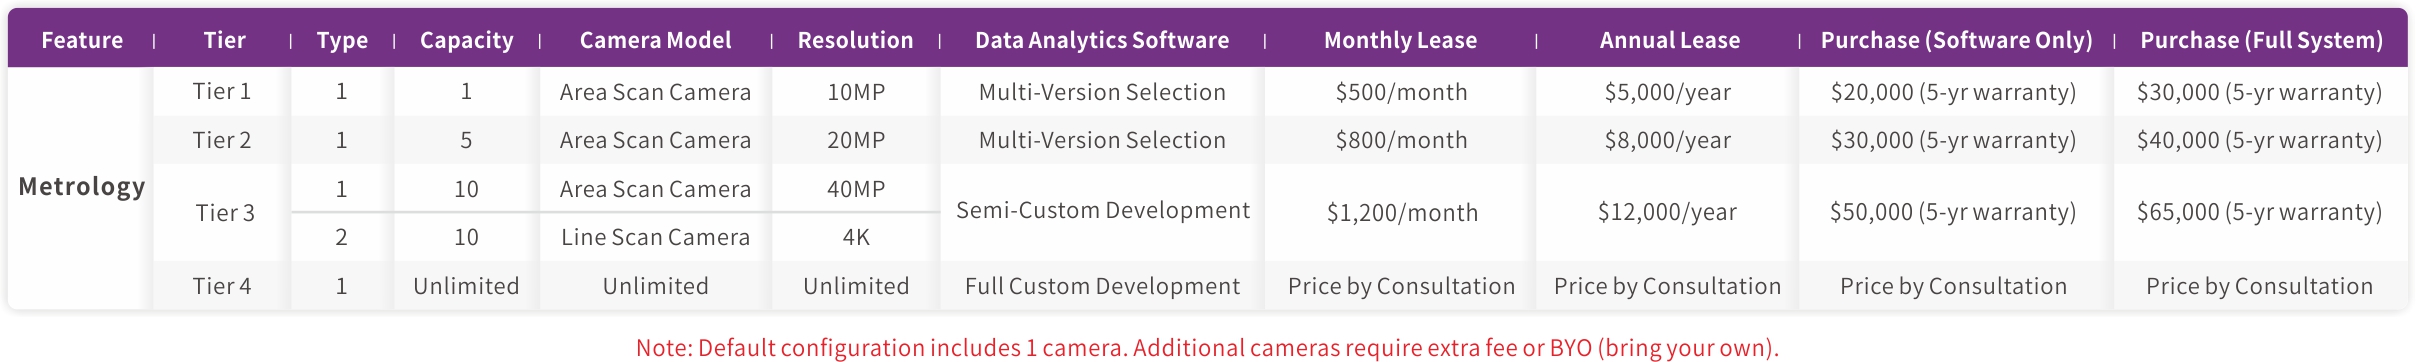Click the $65,000 full system price
2416x362 pixels.
(2259, 213)
